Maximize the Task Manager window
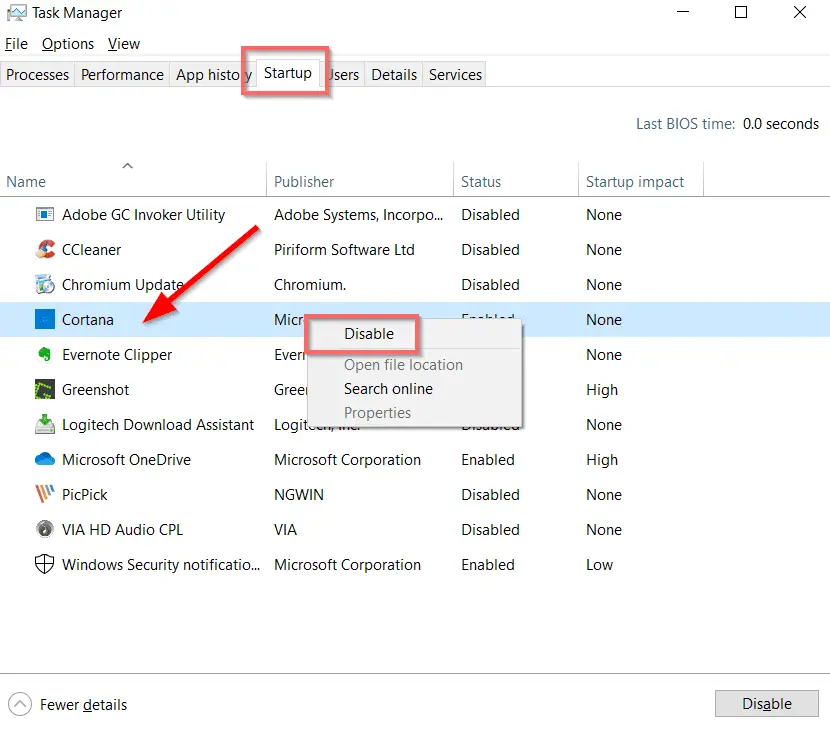The height and width of the screenshot is (734, 830). pos(741,12)
